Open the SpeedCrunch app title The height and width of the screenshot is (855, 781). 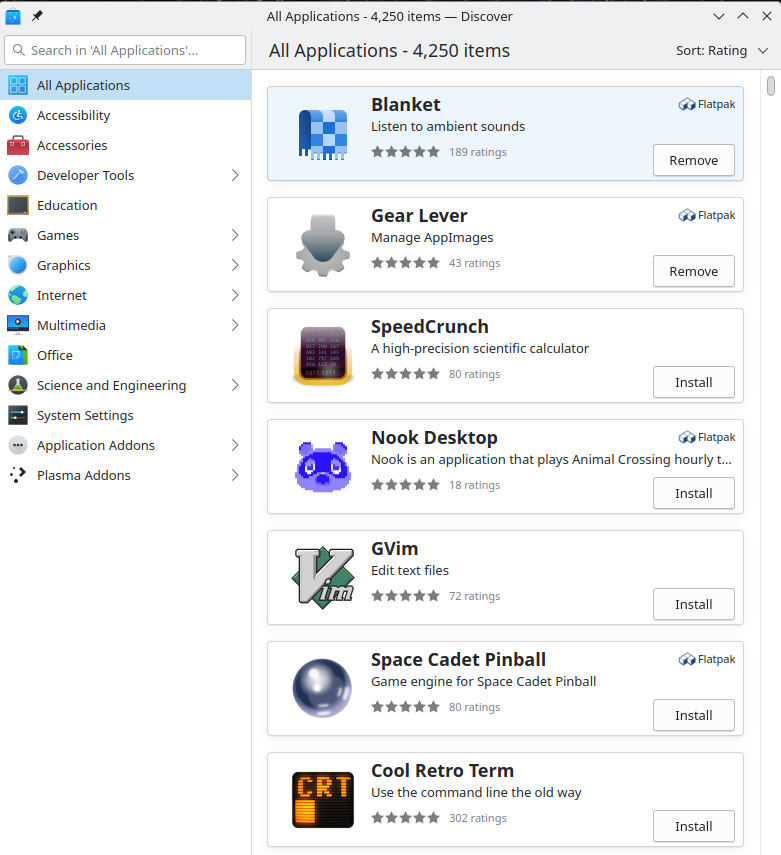click(x=430, y=326)
